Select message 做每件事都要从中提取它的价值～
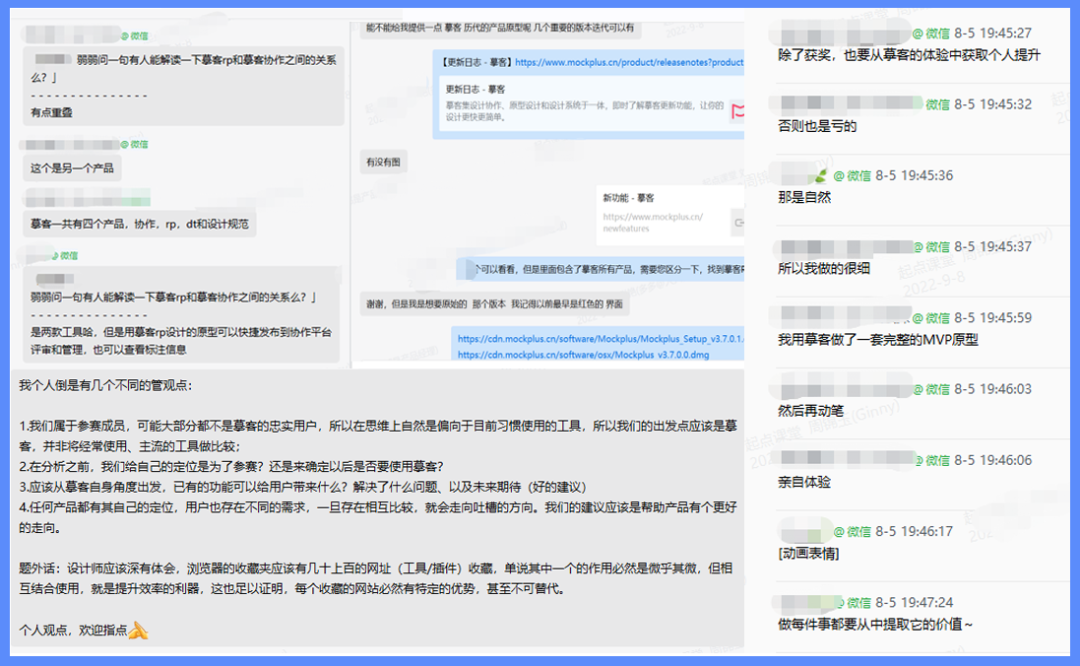Screen dimensions: 1080x666 point(875,624)
